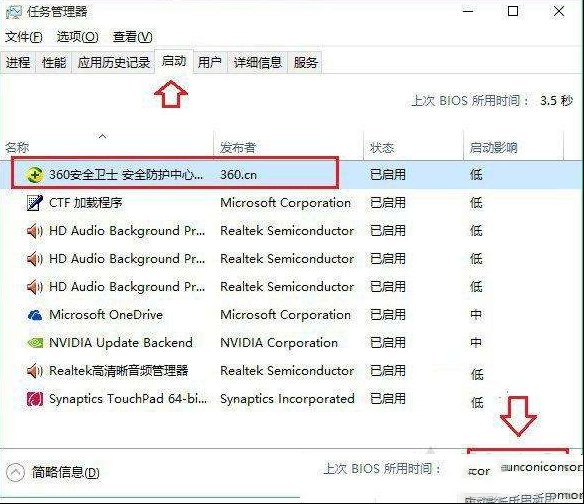Minimize the 任务管理器 window

(468, 12)
